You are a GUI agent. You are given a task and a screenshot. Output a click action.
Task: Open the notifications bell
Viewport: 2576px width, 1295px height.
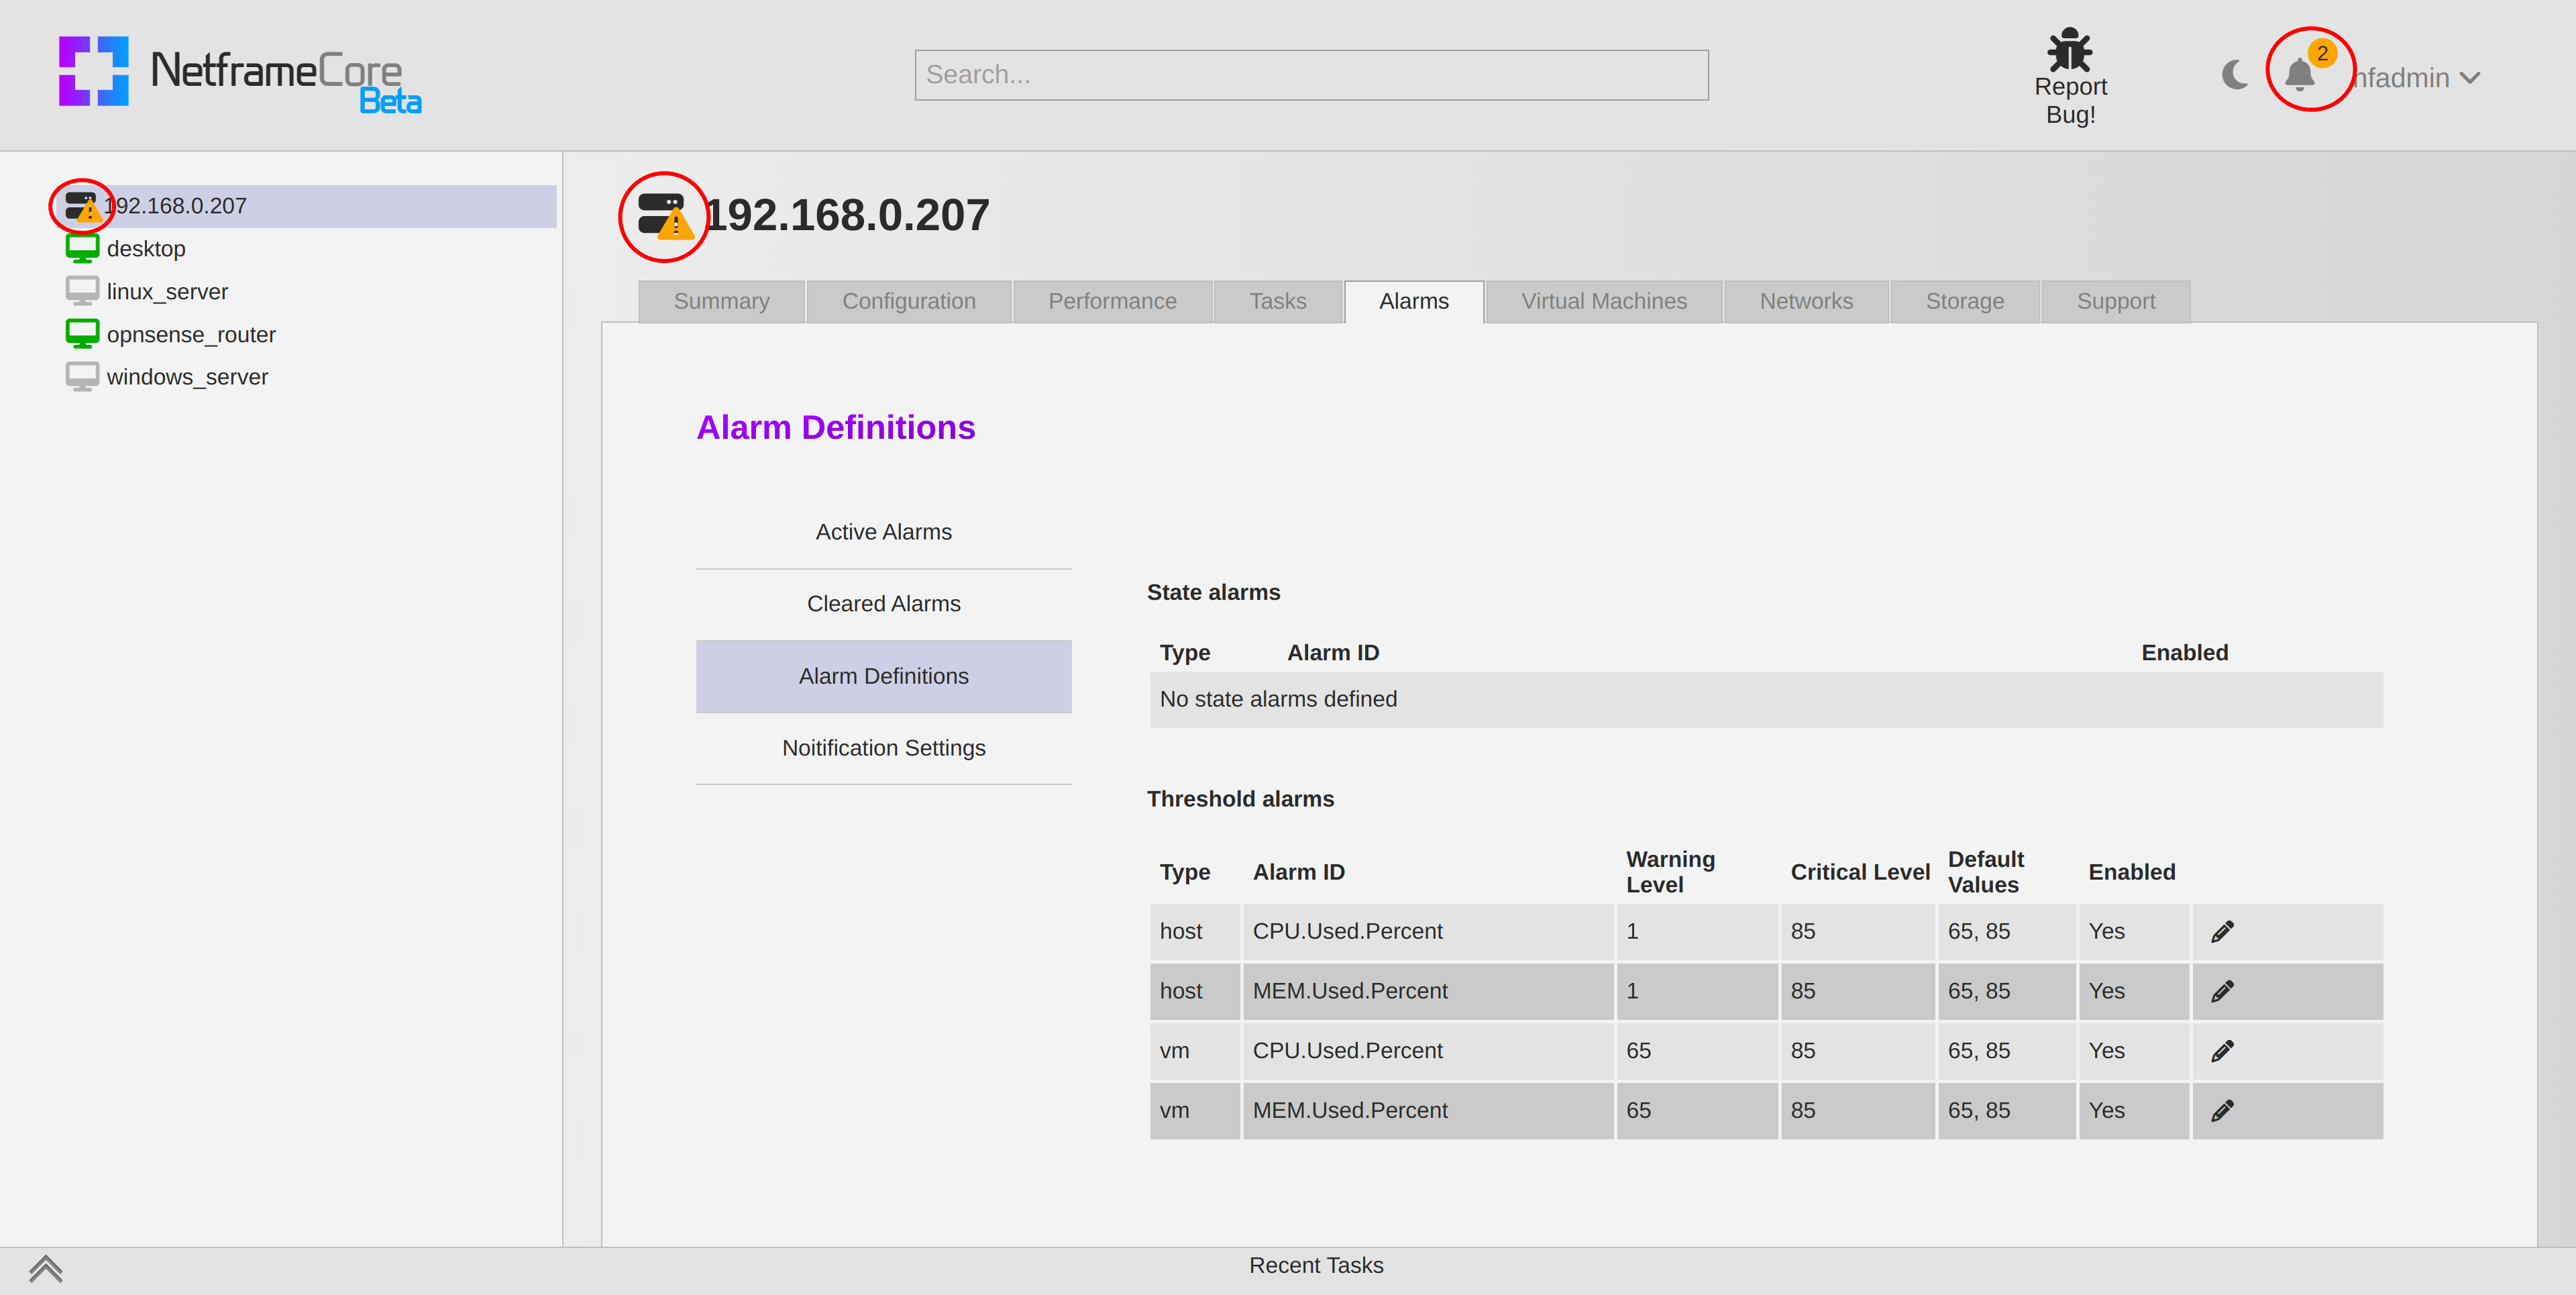pos(2300,75)
